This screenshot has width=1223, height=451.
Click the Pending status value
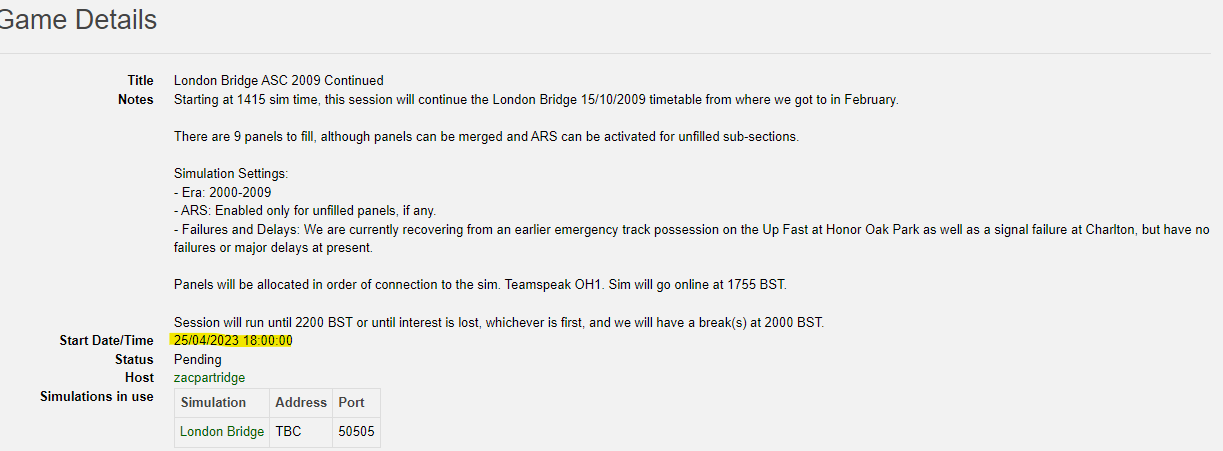pos(198,359)
